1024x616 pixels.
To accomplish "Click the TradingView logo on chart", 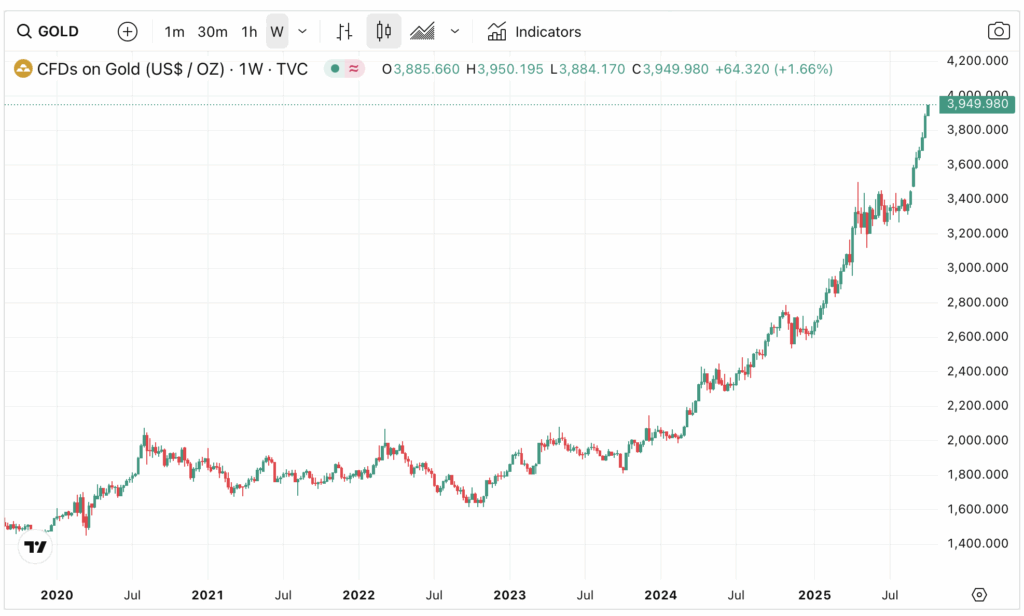I will (35, 547).
